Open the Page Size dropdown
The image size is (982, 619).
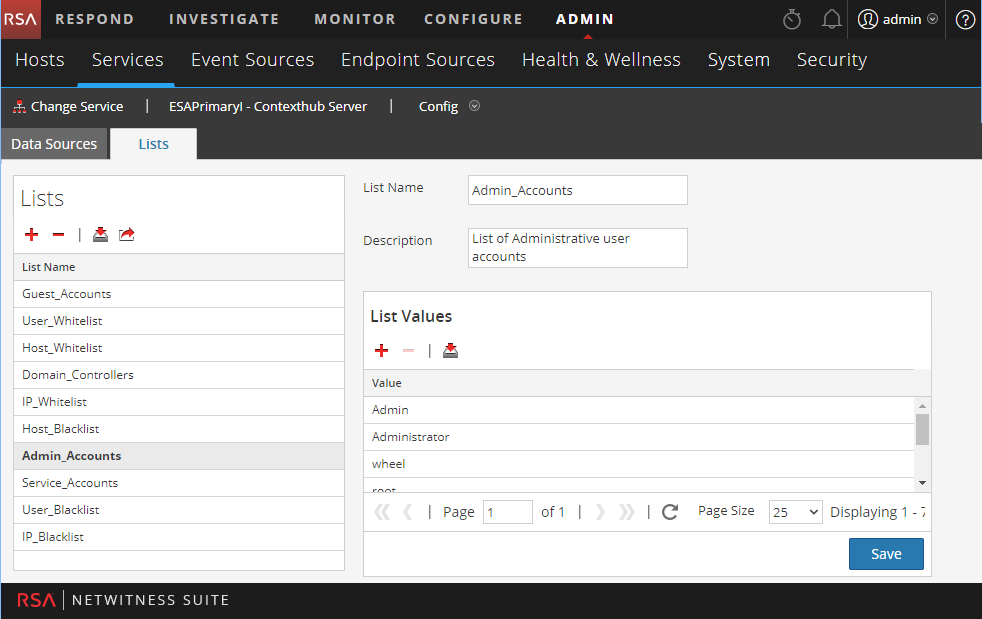[795, 512]
